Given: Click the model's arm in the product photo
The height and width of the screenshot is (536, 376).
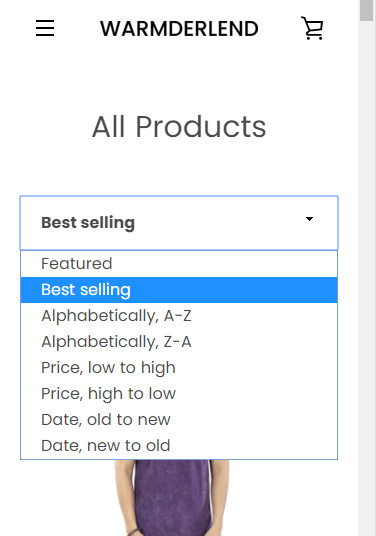Looking at the screenshot, I should pyautogui.click(x=123, y=498).
